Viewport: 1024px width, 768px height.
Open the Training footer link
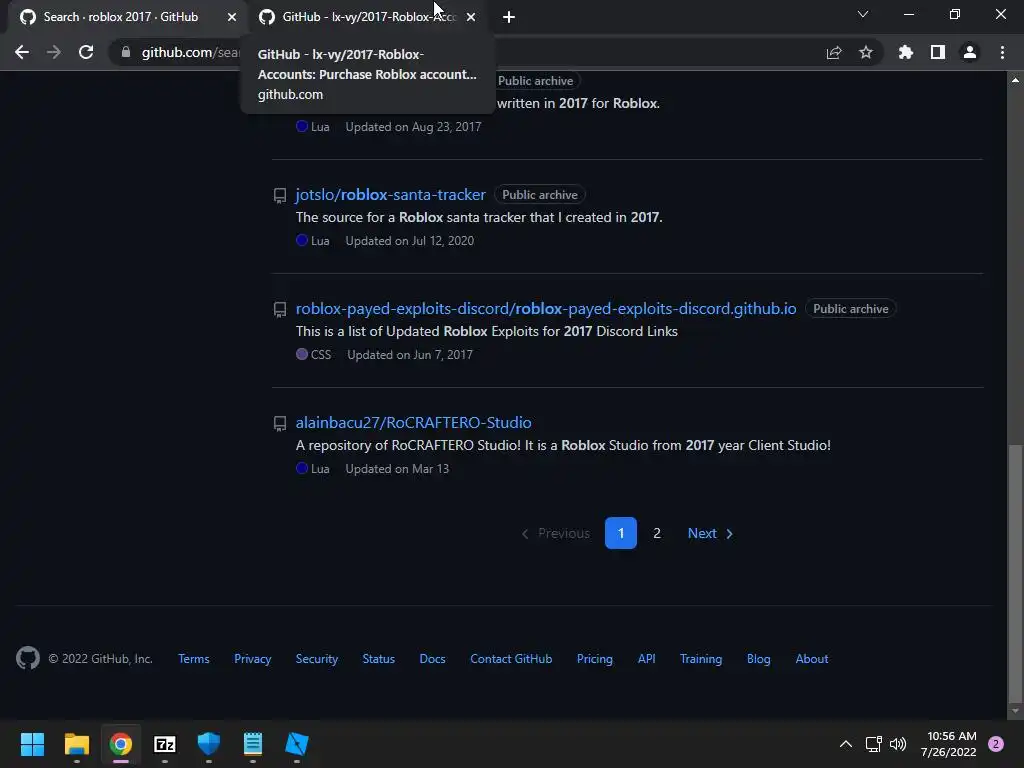pyautogui.click(x=701, y=659)
